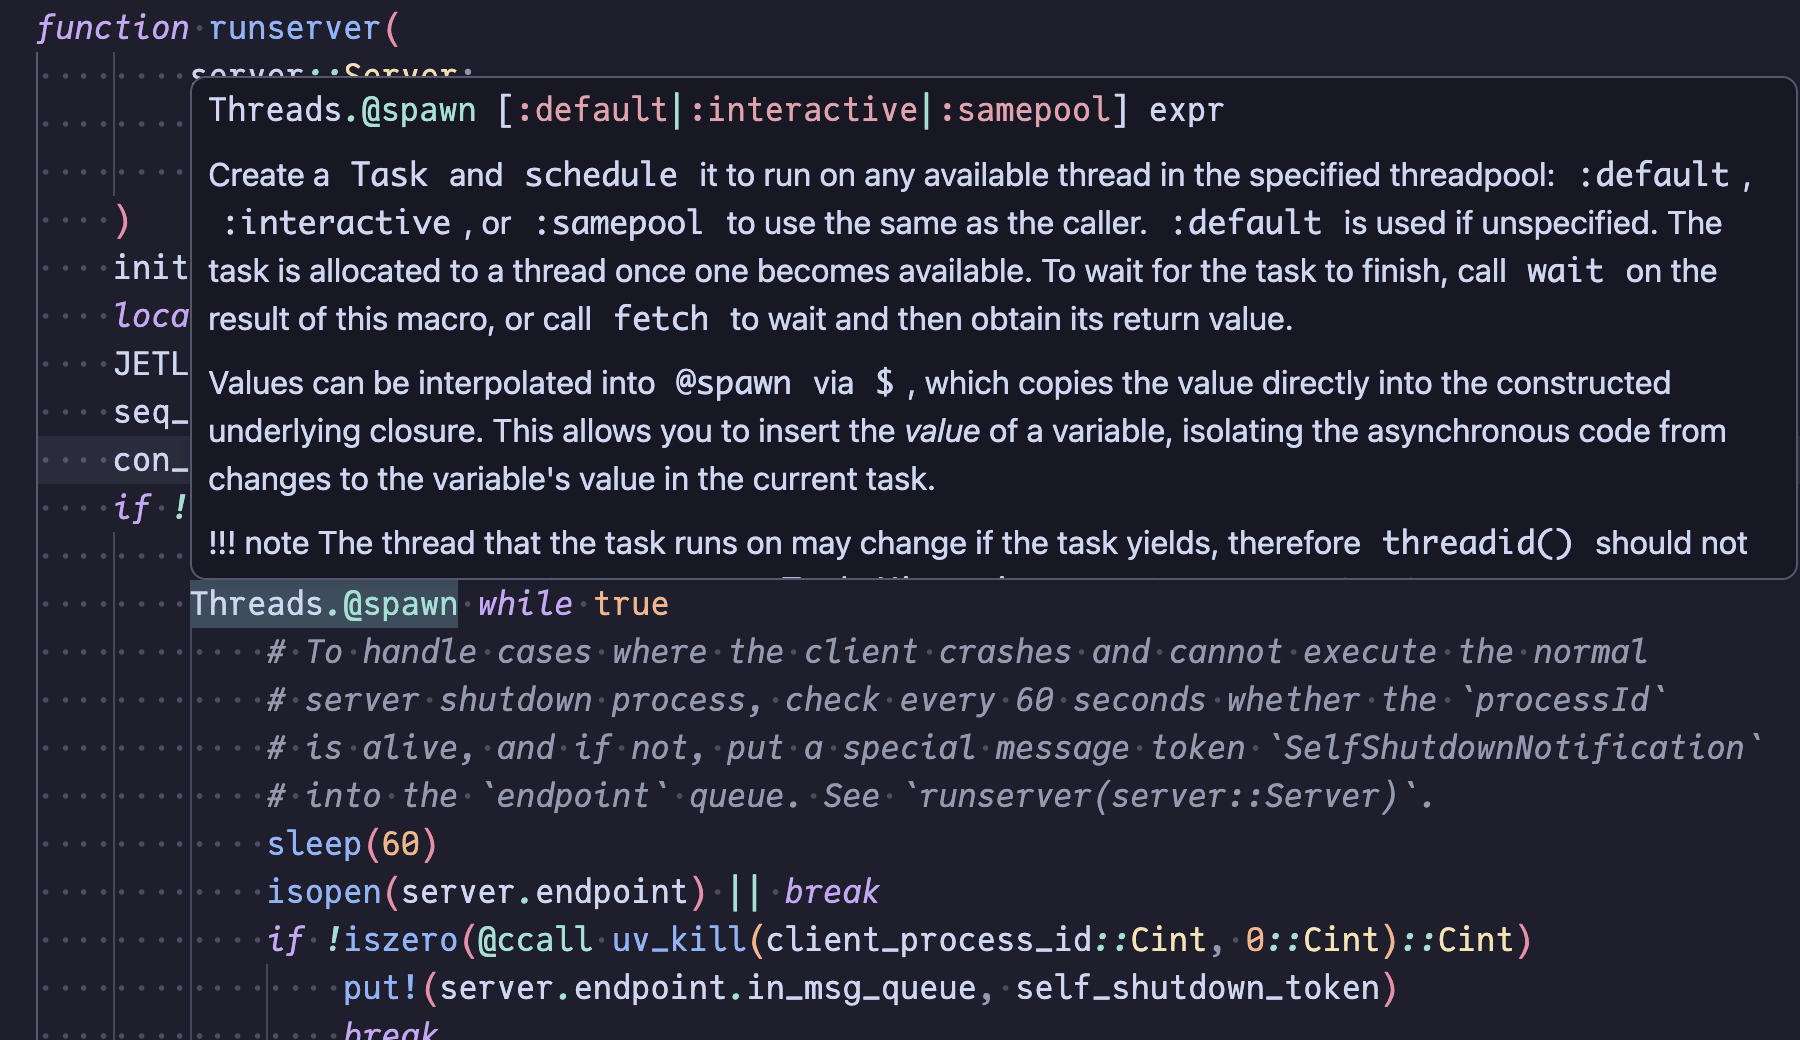Click the 'loca' keyword line beside popup
The height and width of the screenshot is (1040, 1800).
point(150,316)
